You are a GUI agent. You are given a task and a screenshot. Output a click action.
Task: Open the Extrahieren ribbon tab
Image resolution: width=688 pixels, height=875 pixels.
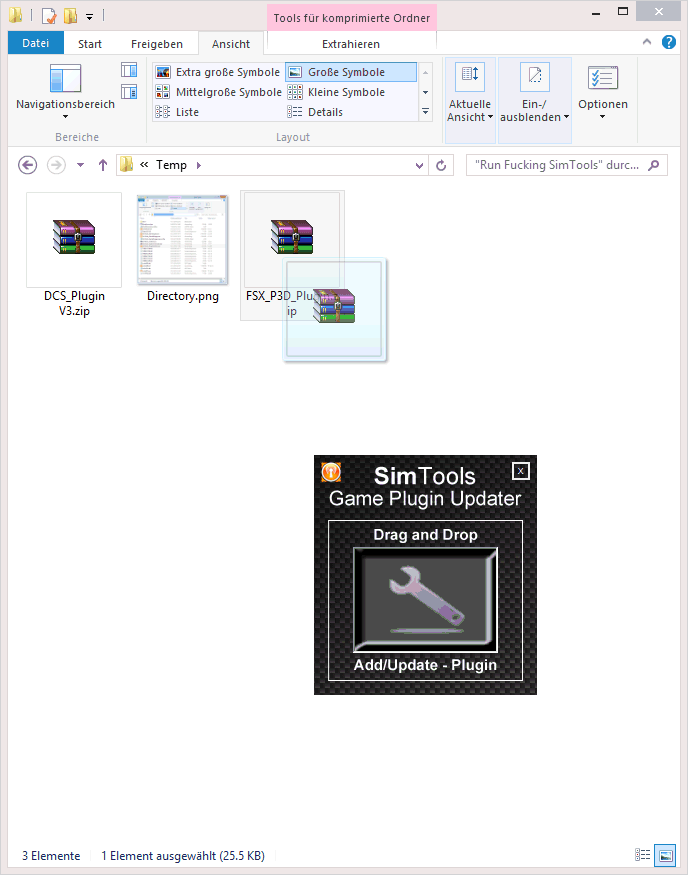tap(351, 44)
